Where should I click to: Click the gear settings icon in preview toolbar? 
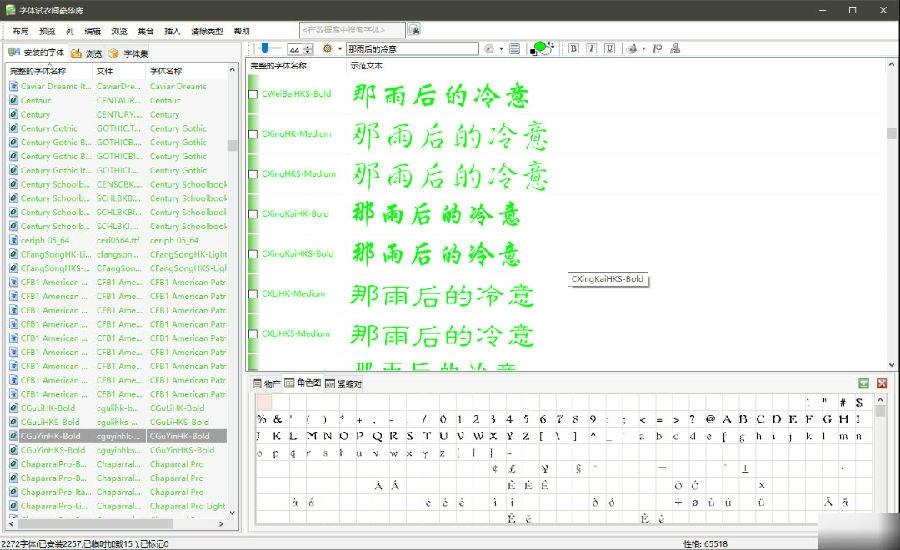click(x=327, y=49)
